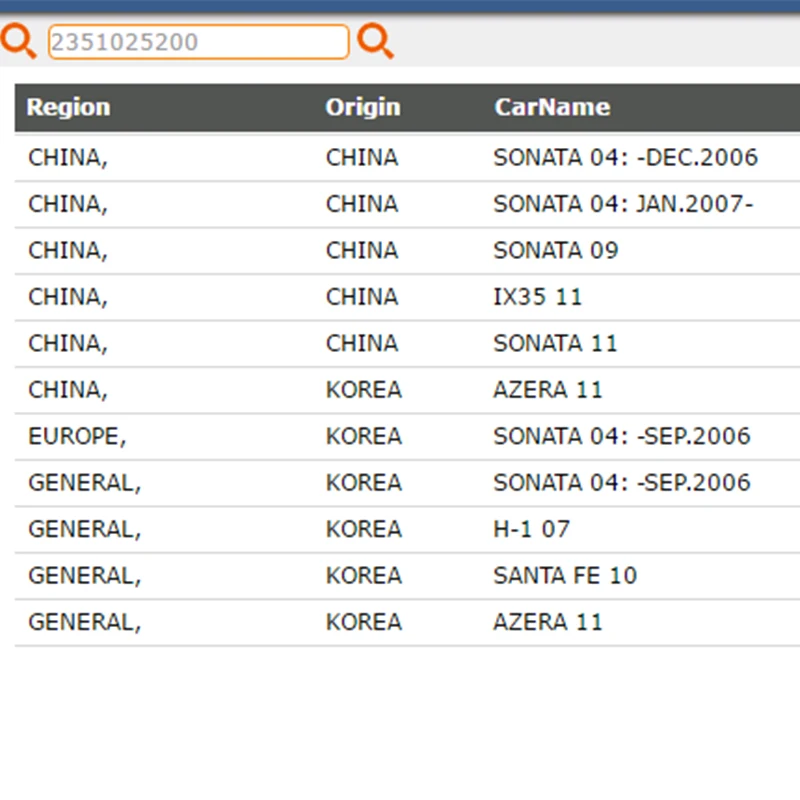The height and width of the screenshot is (800, 800).
Task: Click the search icon right of input field
Action: pos(376,41)
